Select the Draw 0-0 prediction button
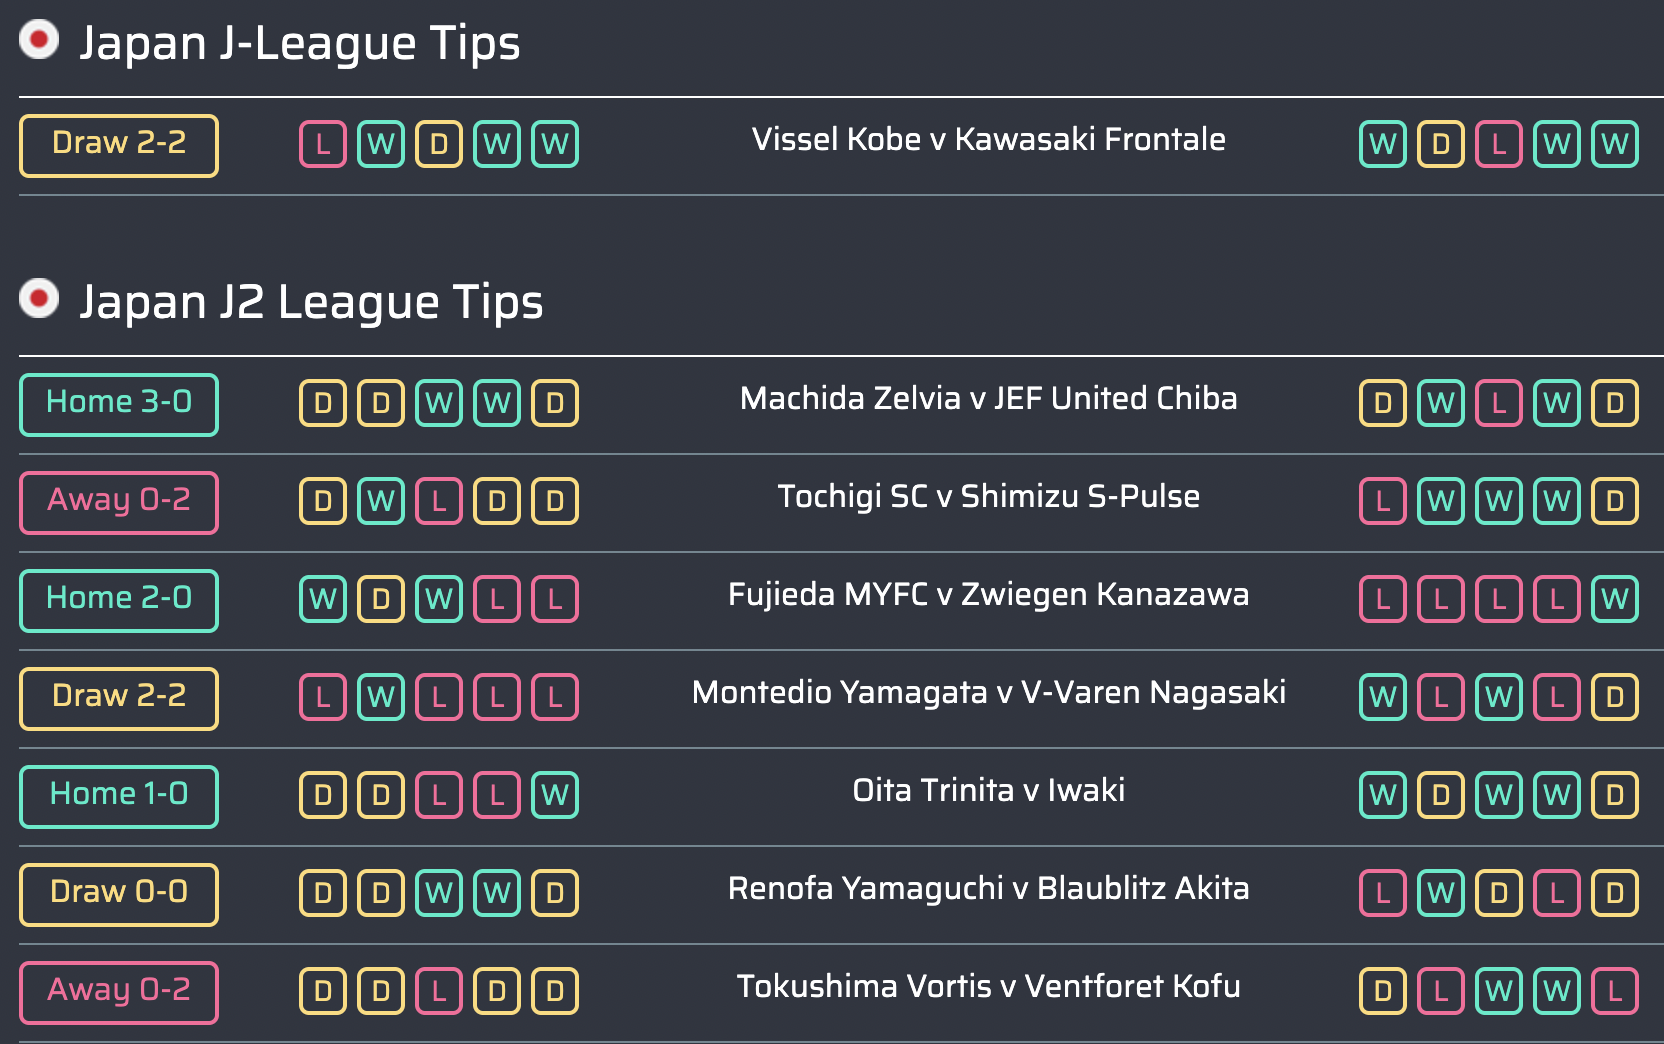Image resolution: width=1664 pixels, height=1044 pixels. click(x=119, y=895)
